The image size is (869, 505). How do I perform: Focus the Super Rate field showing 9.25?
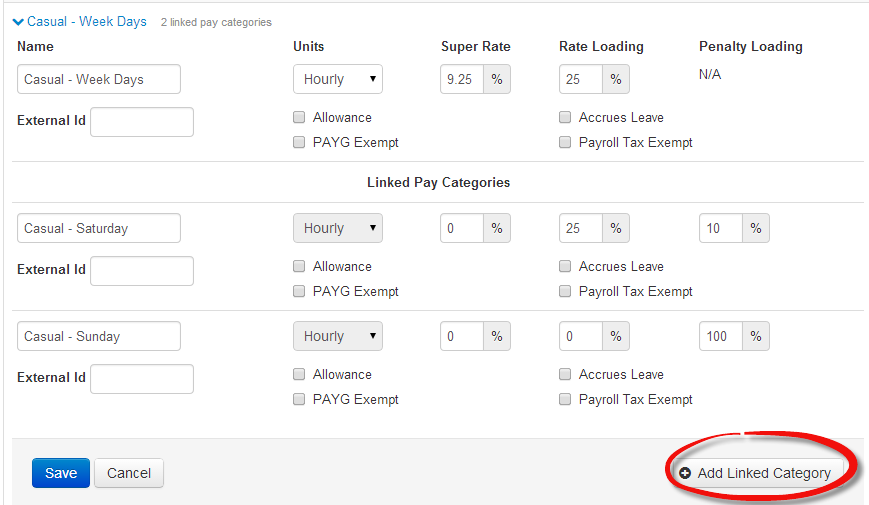click(462, 79)
